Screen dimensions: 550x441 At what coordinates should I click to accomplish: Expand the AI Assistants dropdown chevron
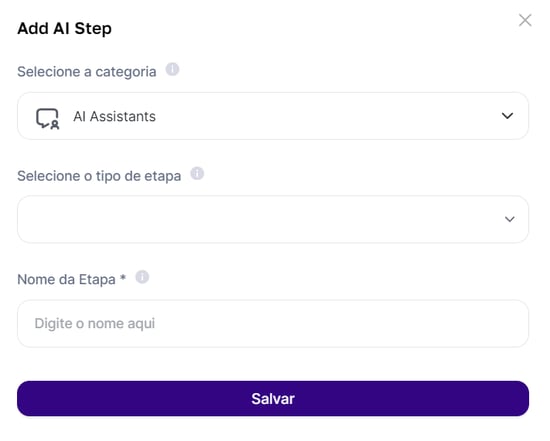[507, 115]
